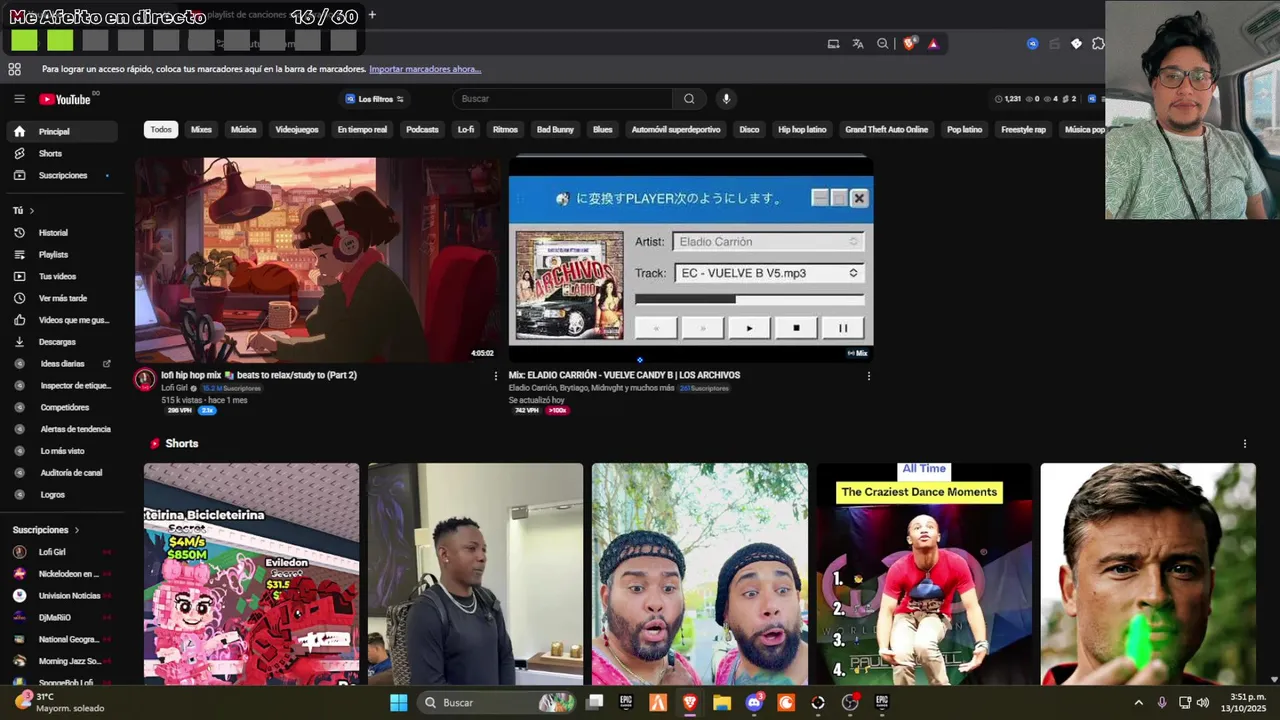Open lofi hip hop mix video title

tap(259, 375)
